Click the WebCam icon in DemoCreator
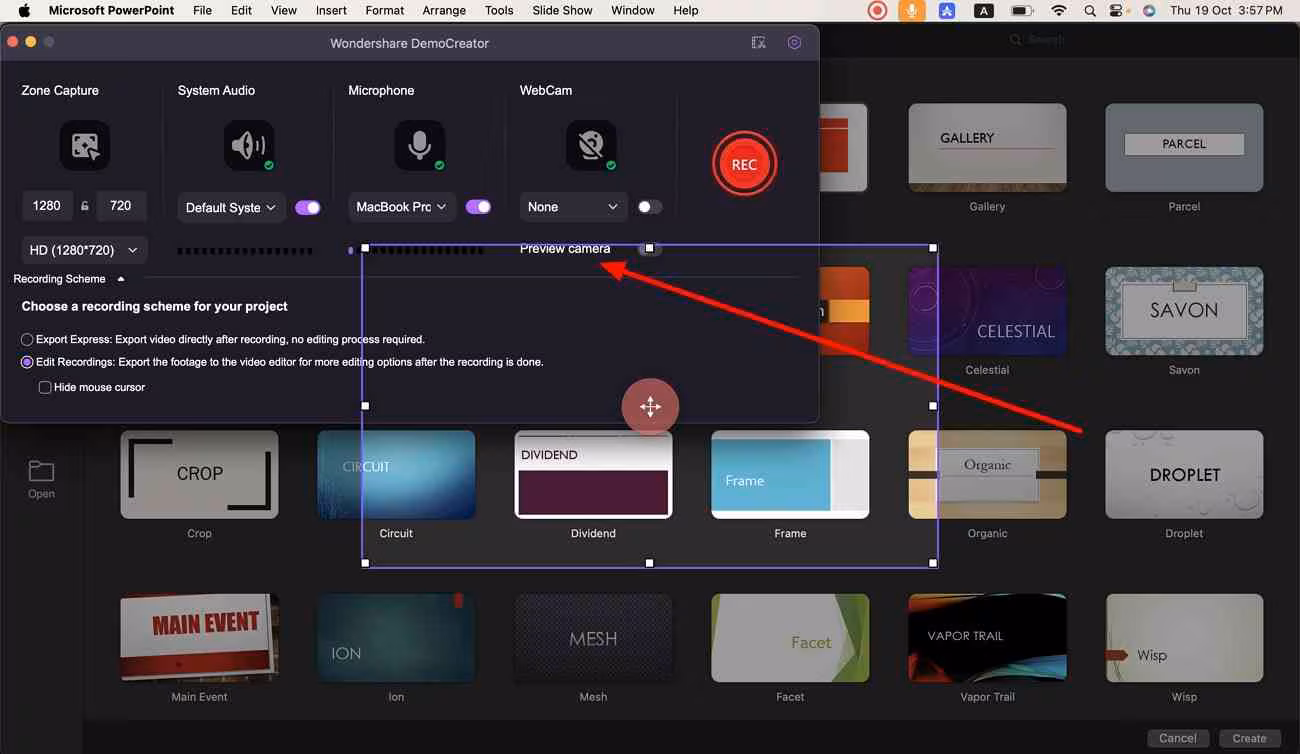 pos(591,146)
